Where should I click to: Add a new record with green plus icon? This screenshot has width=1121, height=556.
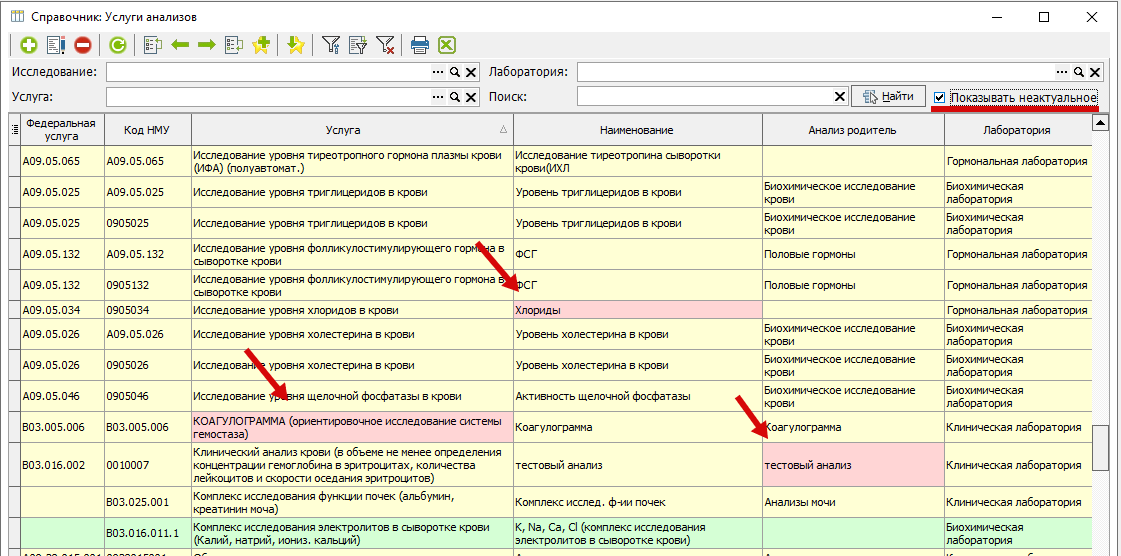[x=29, y=46]
